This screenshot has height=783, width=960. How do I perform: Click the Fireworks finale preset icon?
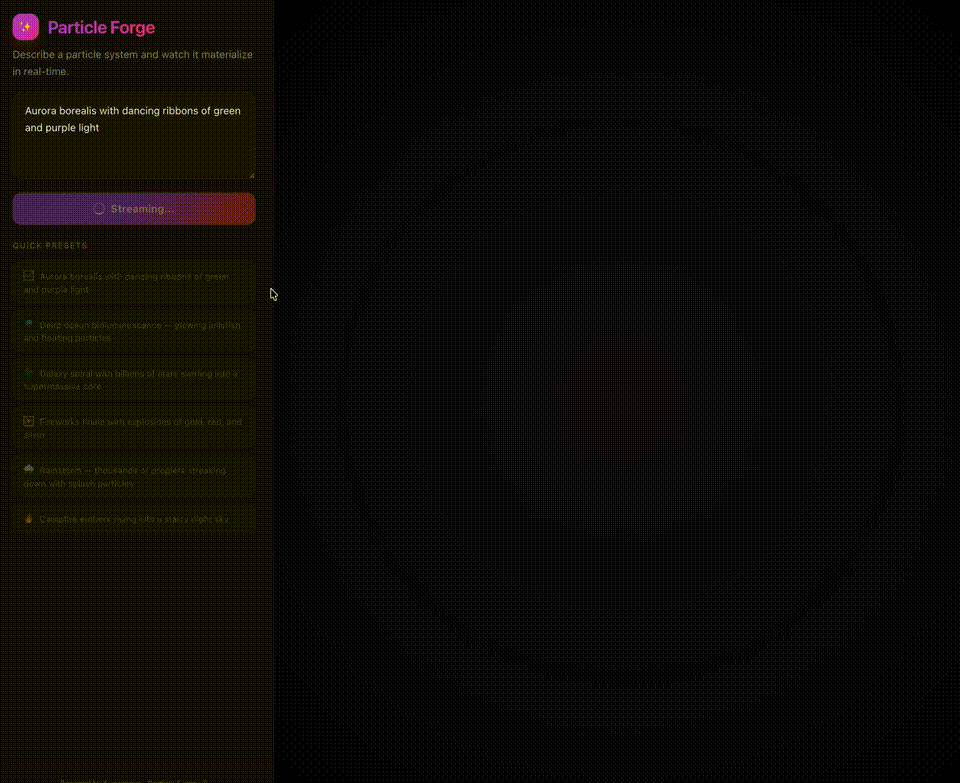tap(29, 421)
